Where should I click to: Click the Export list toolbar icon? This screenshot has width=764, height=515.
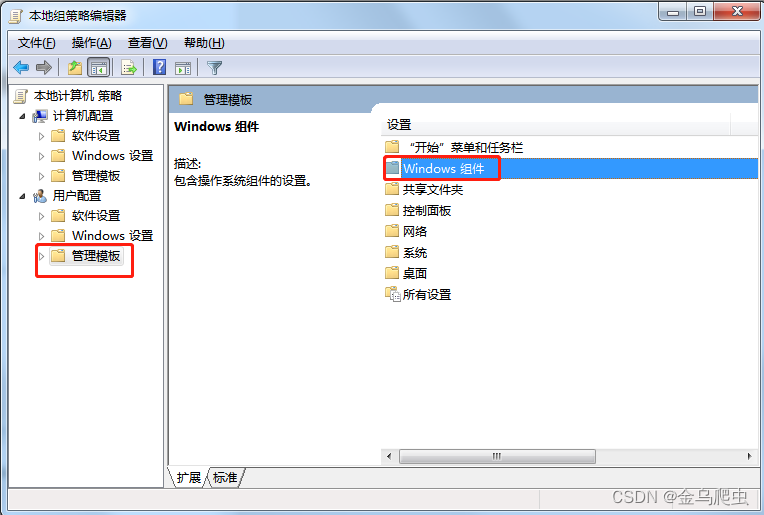(129, 67)
